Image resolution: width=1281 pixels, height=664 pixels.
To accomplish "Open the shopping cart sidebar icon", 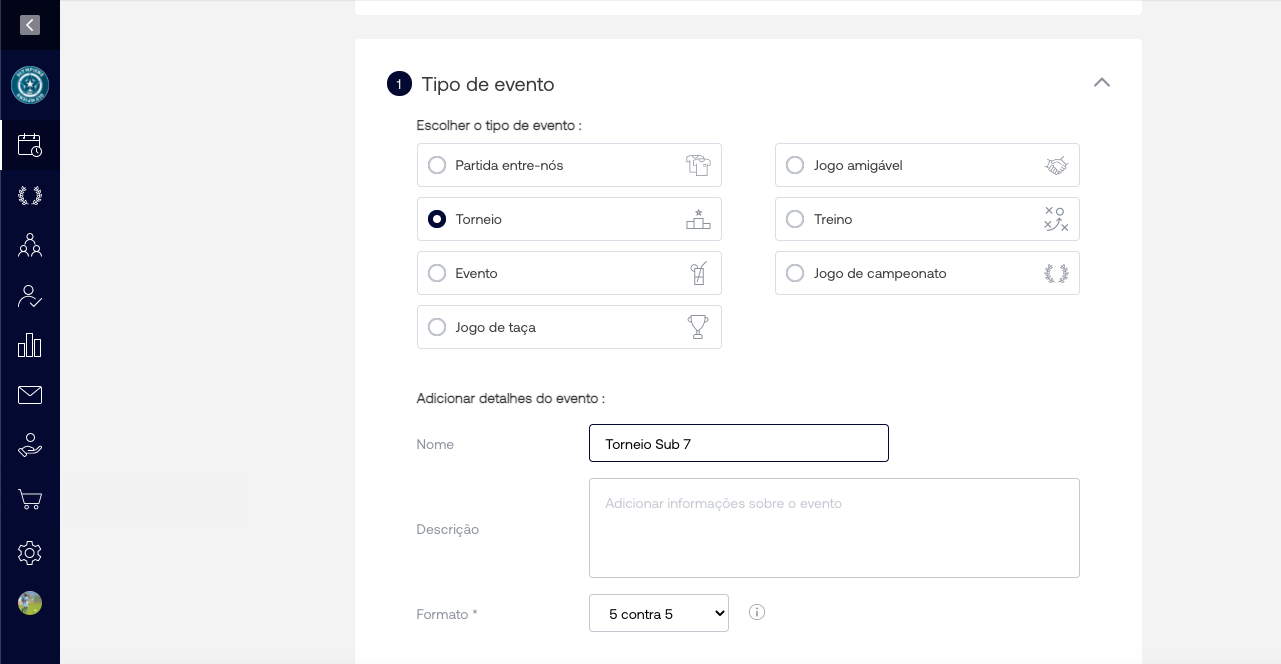I will (x=30, y=500).
